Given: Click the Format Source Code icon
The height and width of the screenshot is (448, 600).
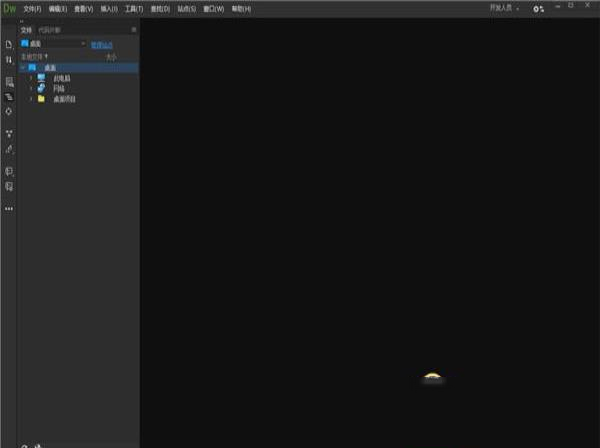Looking at the screenshot, I should click(9, 150).
